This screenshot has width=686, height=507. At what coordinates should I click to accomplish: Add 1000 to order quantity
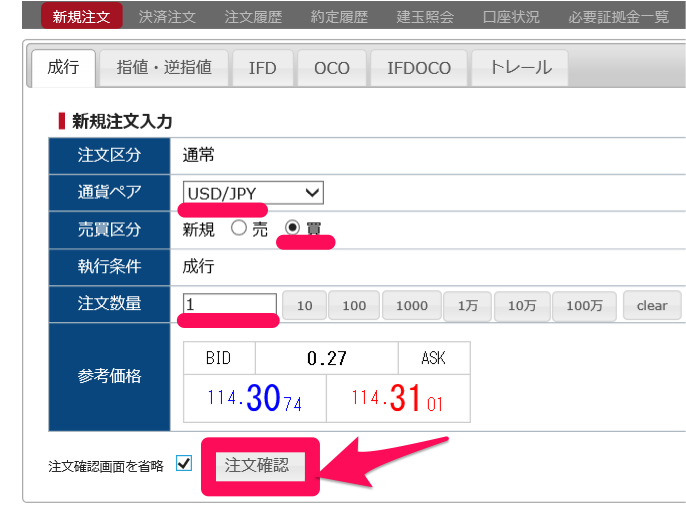coord(412,305)
